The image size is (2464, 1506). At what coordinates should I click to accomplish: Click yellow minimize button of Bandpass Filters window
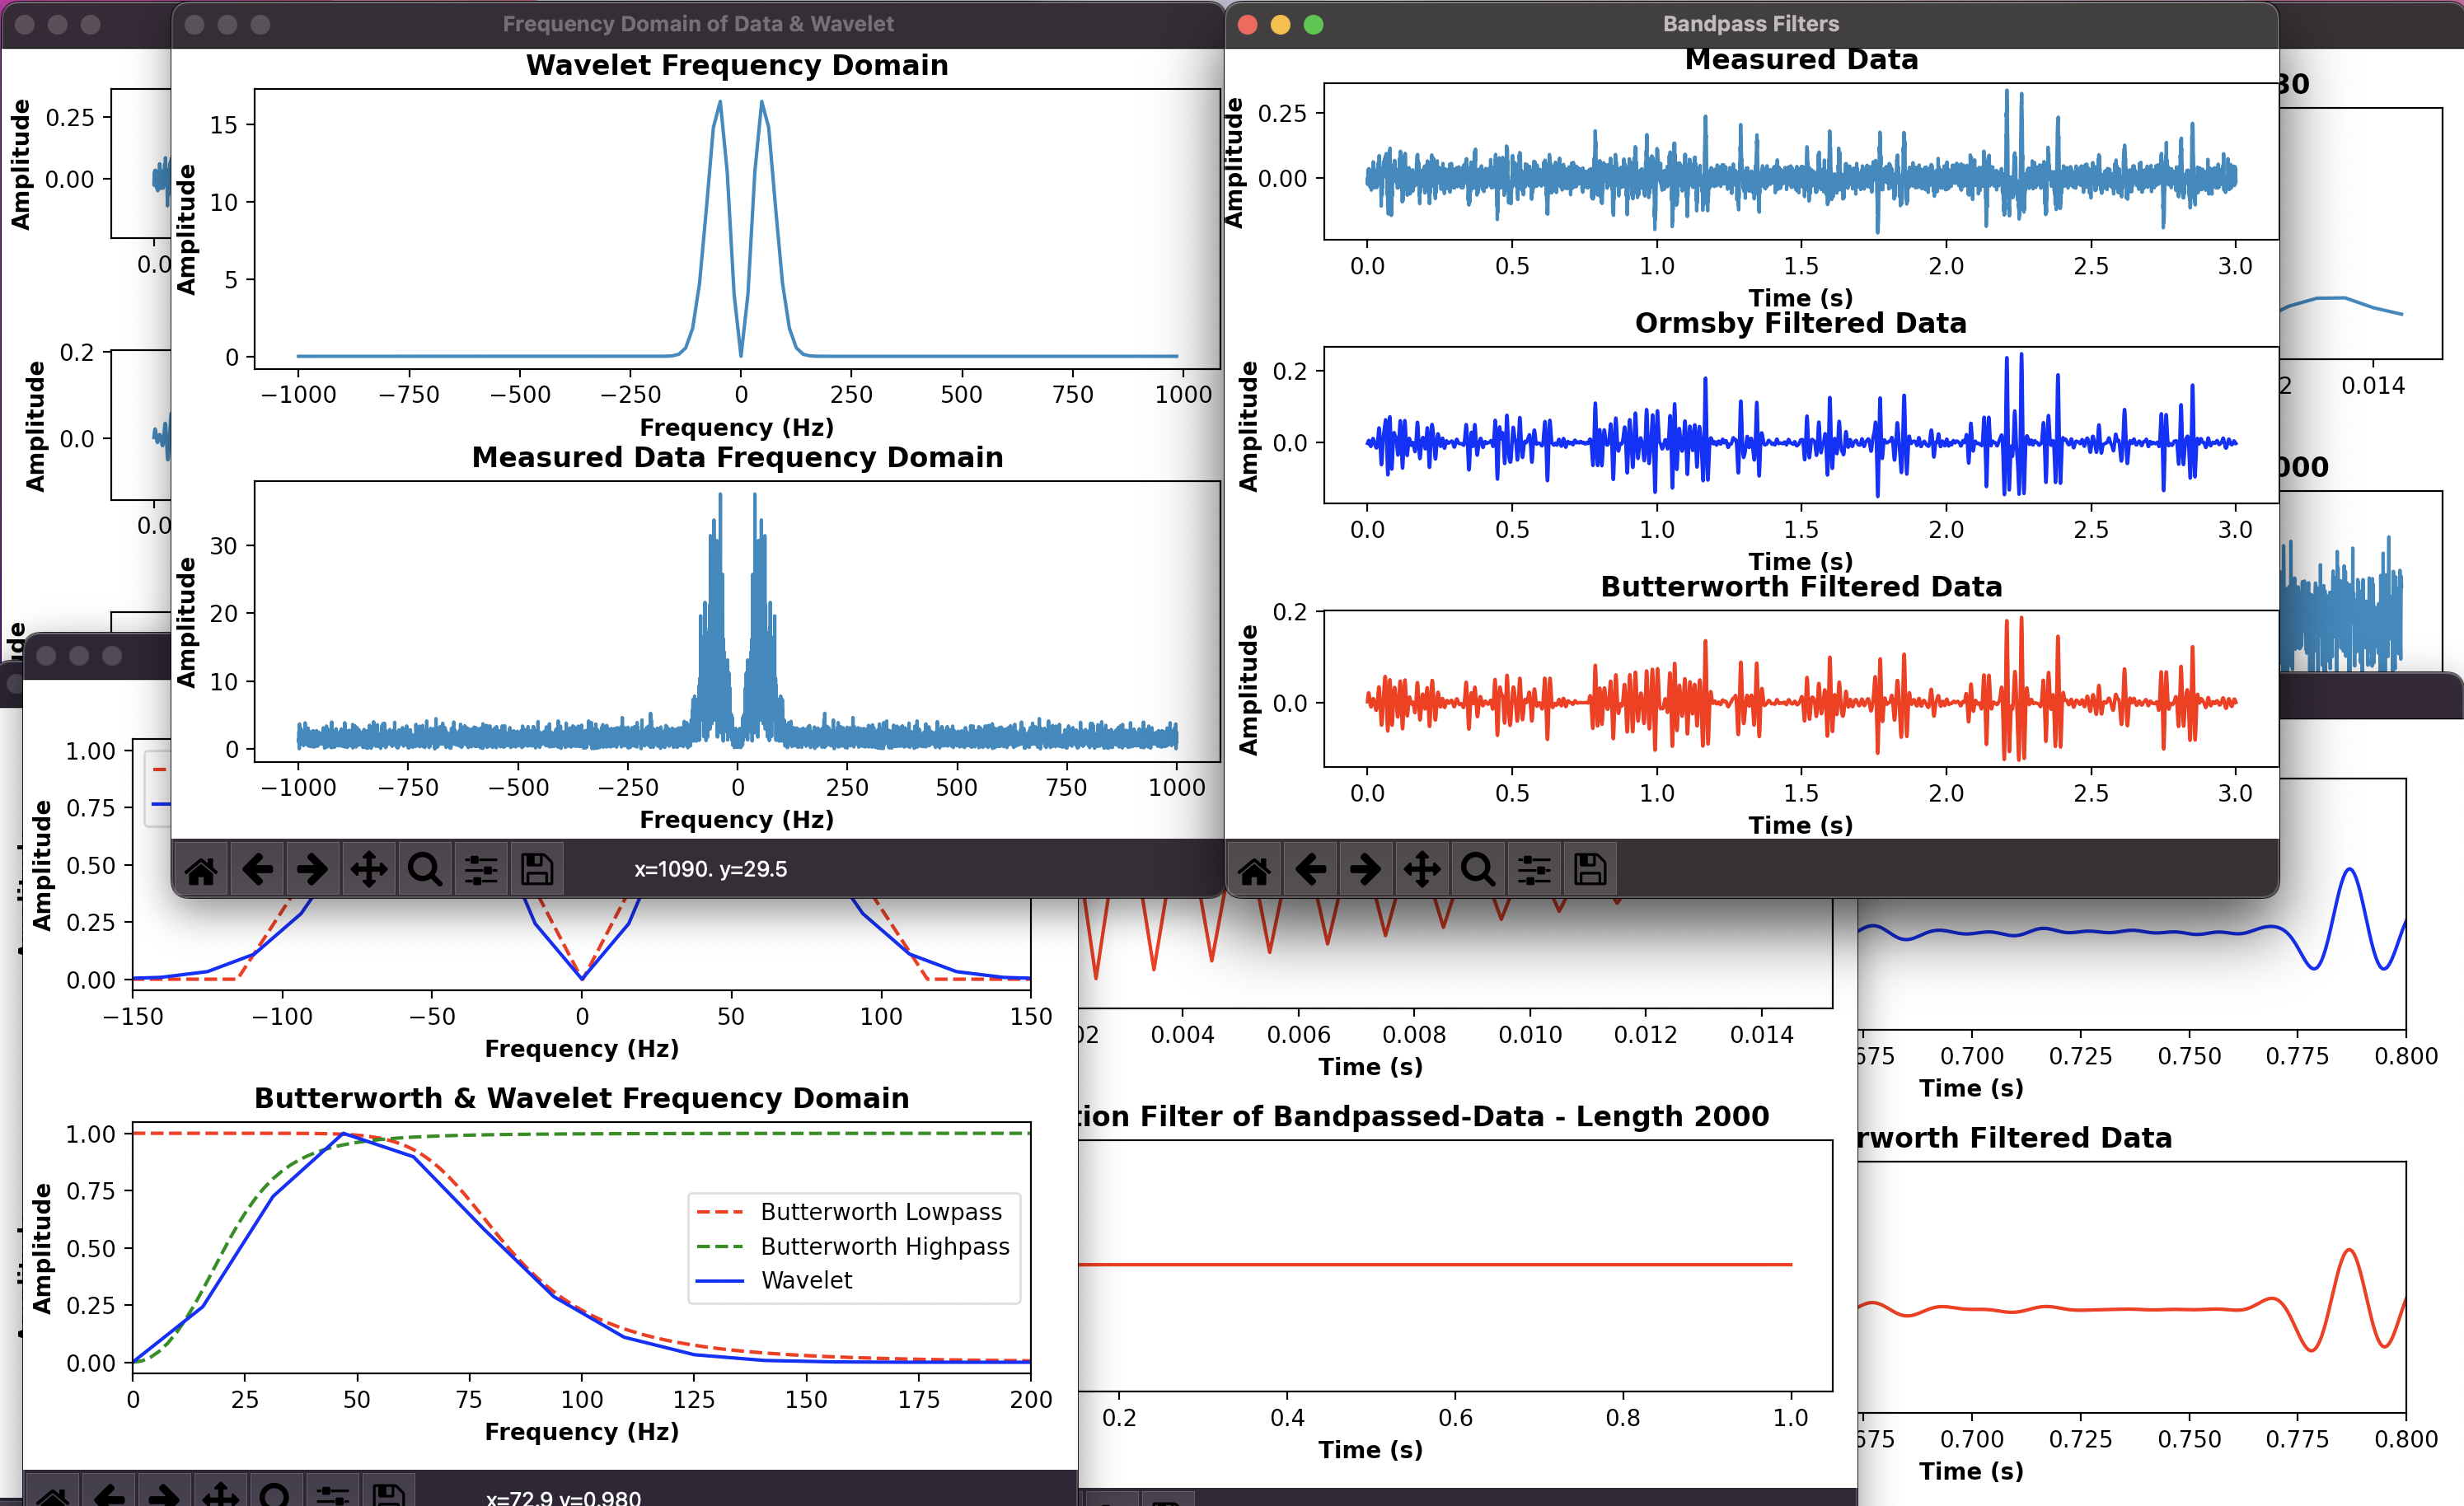click(x=1280, y=25)
